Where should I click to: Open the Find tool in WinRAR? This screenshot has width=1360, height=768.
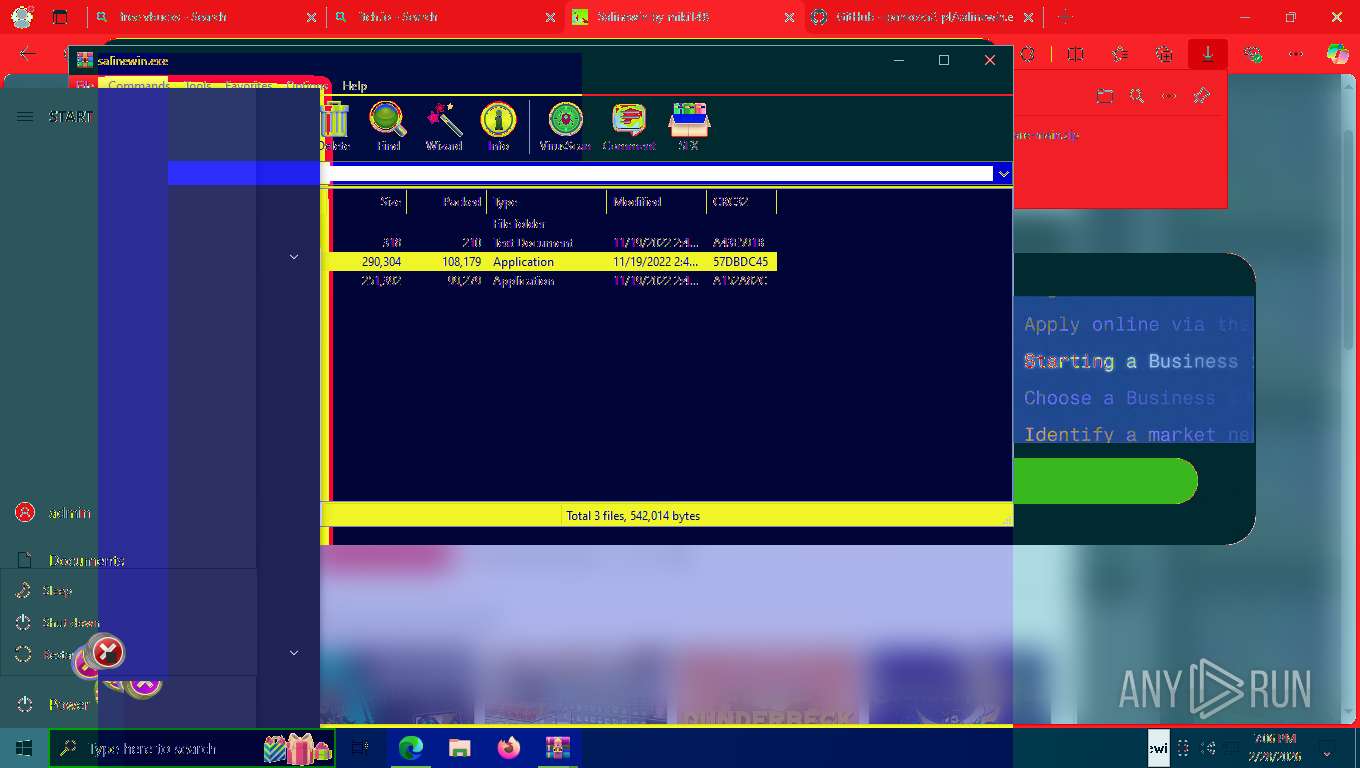[x=388, y=126]
